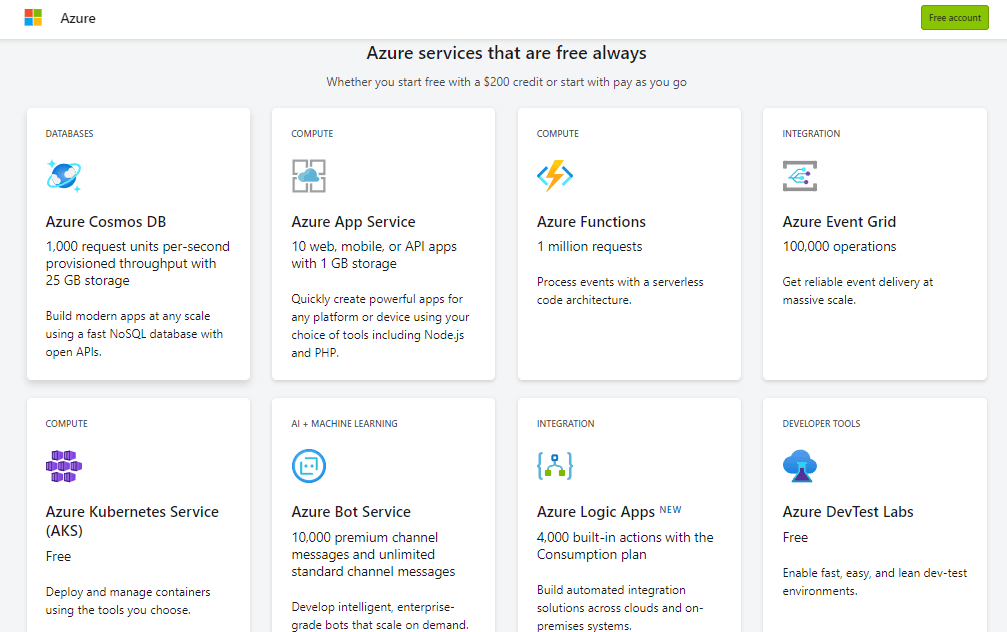This screenshot has height=632, width=1007.
Task: Open the Azure Bot Service title
Action: click(351, 512)
